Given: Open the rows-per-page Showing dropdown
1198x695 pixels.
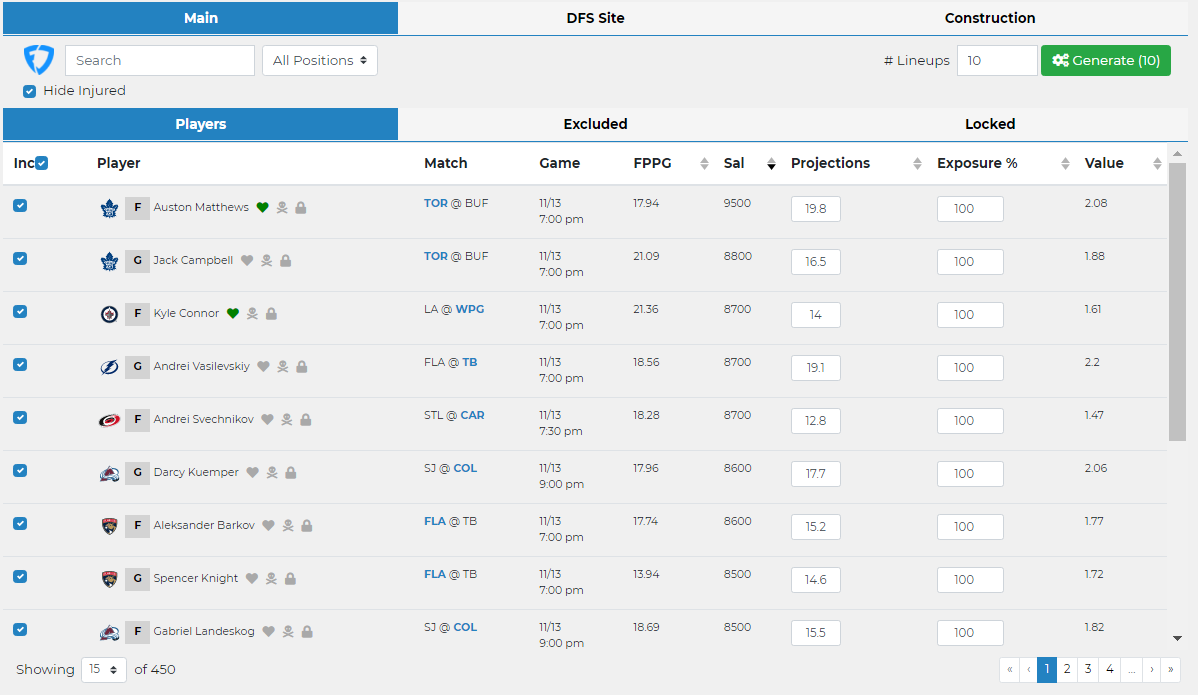Looking at the screenshot, I should pos(103,669).
